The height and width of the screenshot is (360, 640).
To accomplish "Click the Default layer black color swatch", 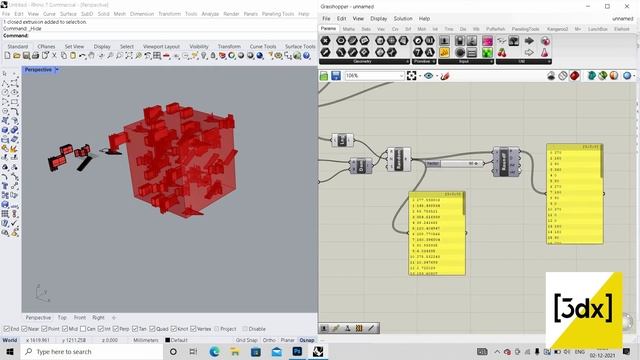I will point(167,340).
